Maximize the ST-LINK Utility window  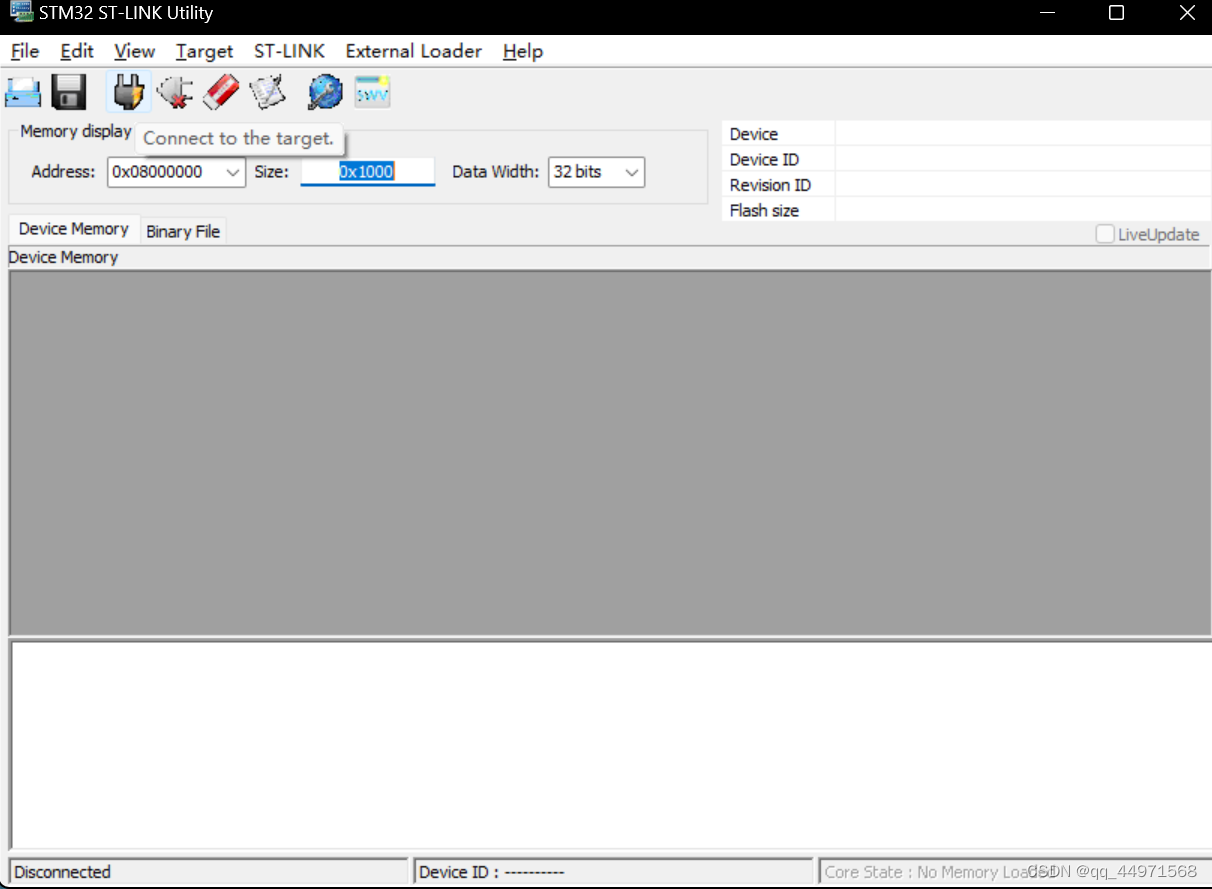(1116, 13)
